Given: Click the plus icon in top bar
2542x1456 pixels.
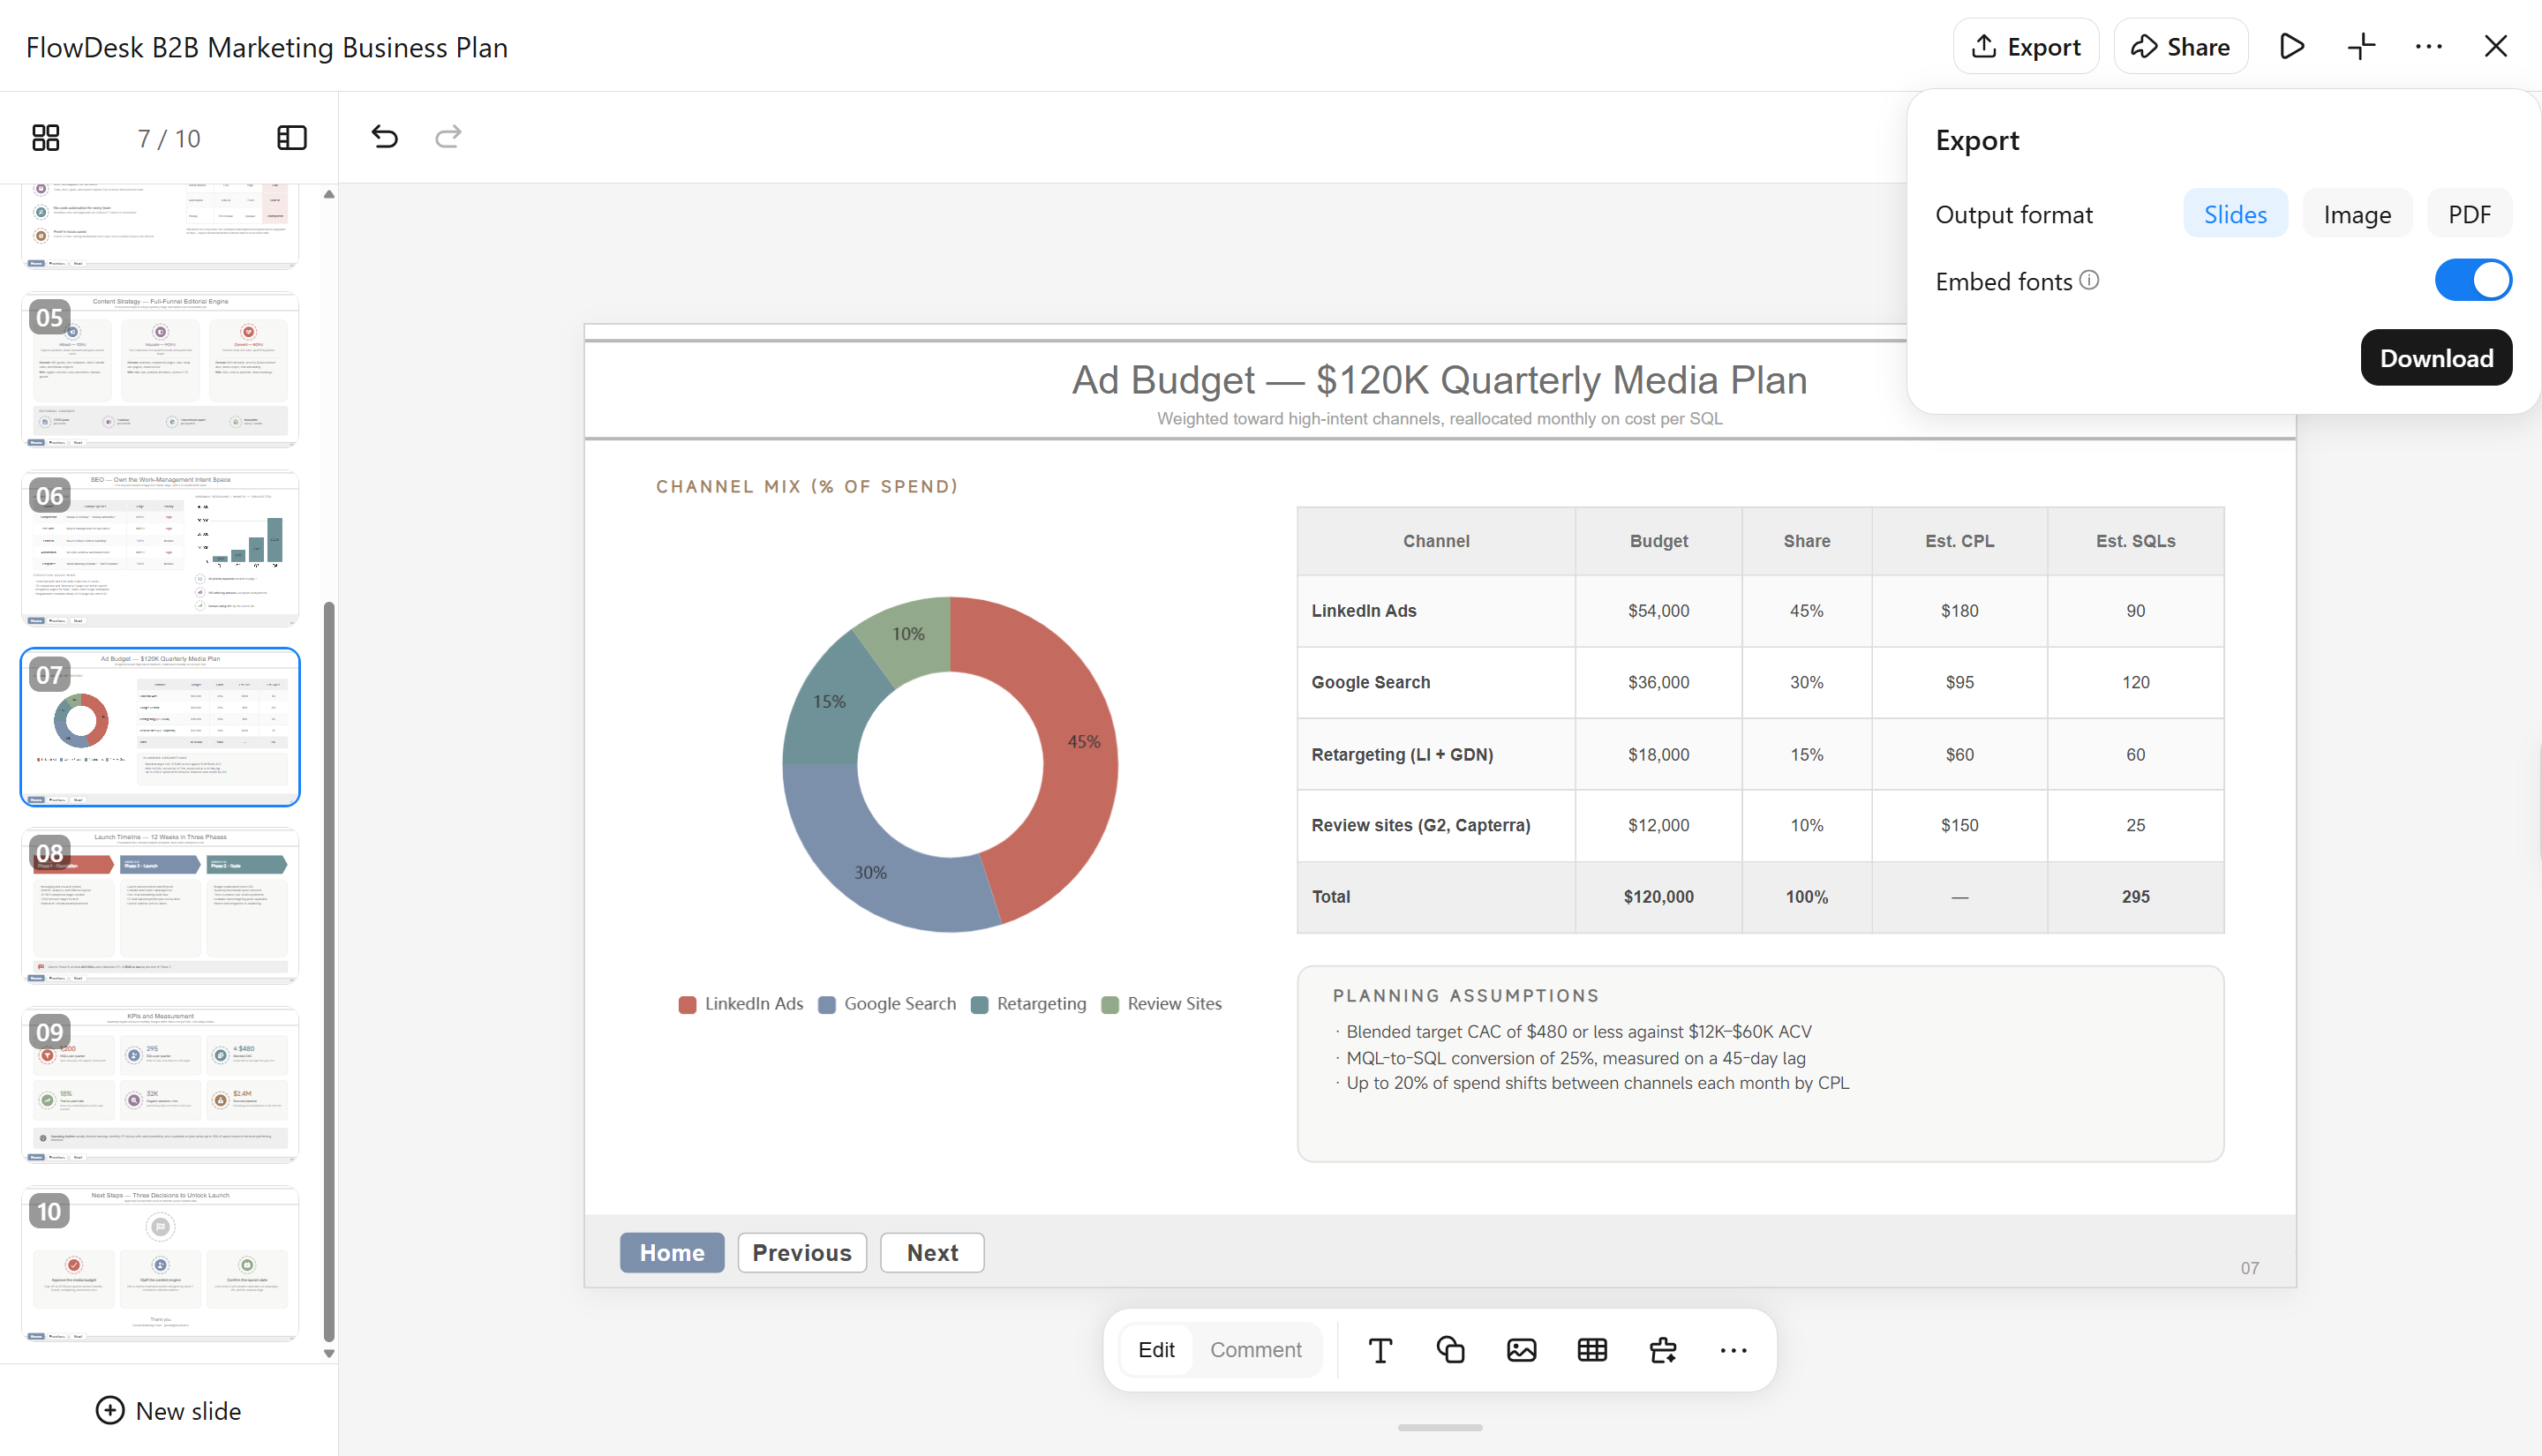Looking at the screenshot, I should [x=2361, y=46].
